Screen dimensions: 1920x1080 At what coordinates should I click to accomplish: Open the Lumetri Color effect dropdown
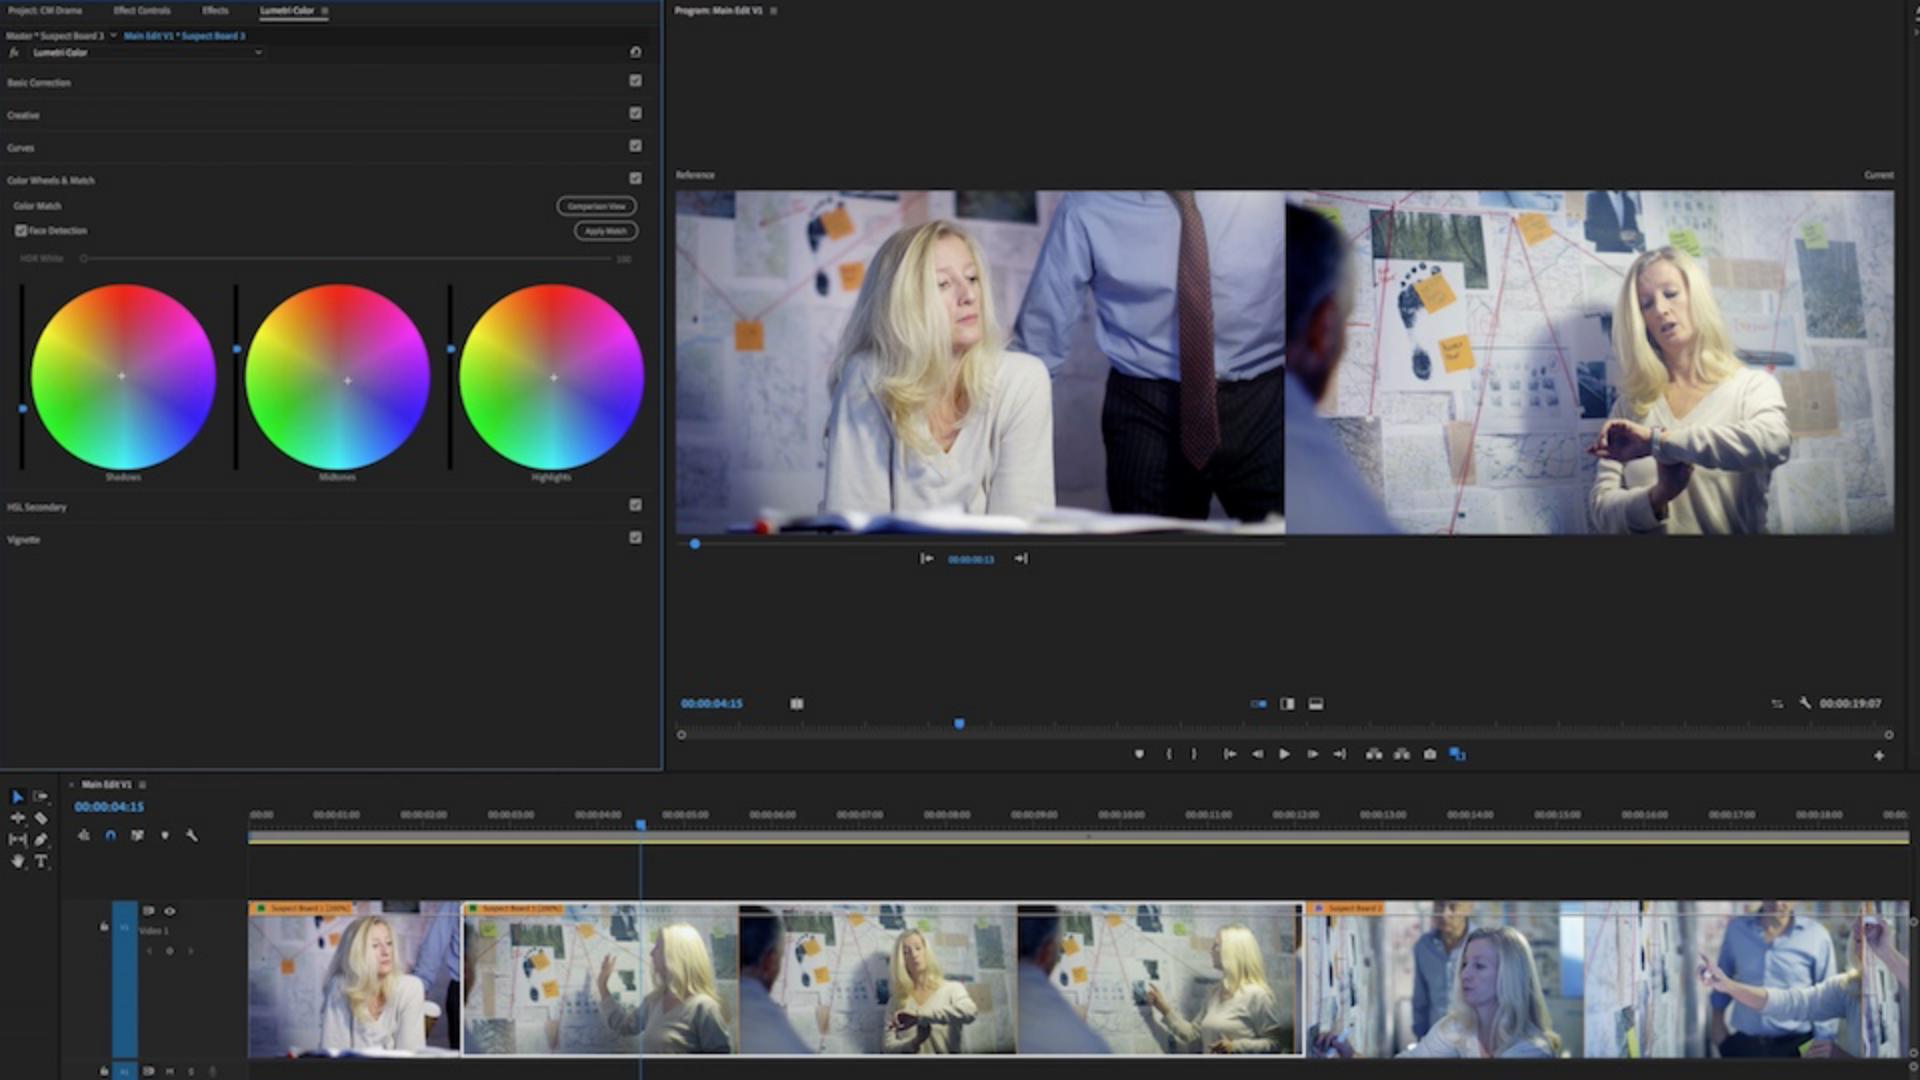pos(257,52)
